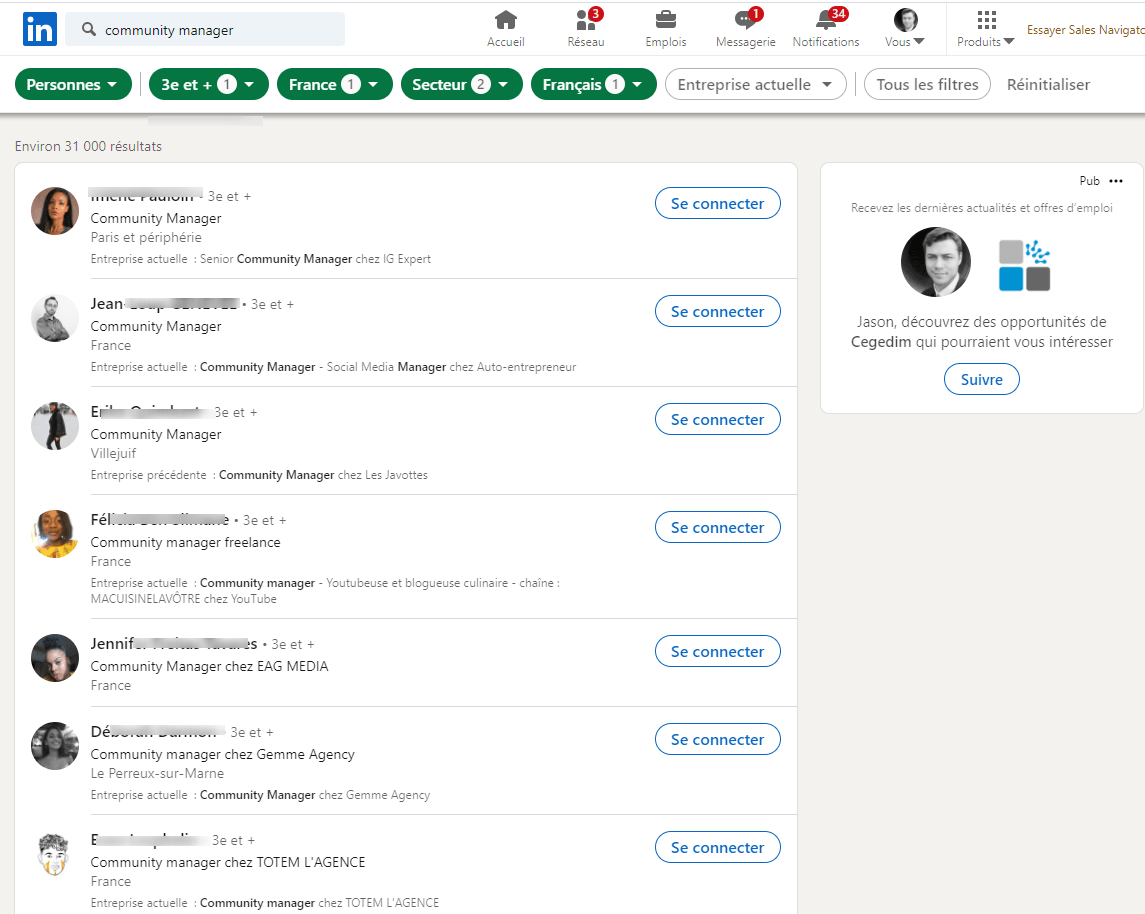Image resolution: width=1145 pixels, height=914 pixels.
Task: Click "Community manager chez TOTEM L'AGENCE" headline
Action: pos(228,862)
